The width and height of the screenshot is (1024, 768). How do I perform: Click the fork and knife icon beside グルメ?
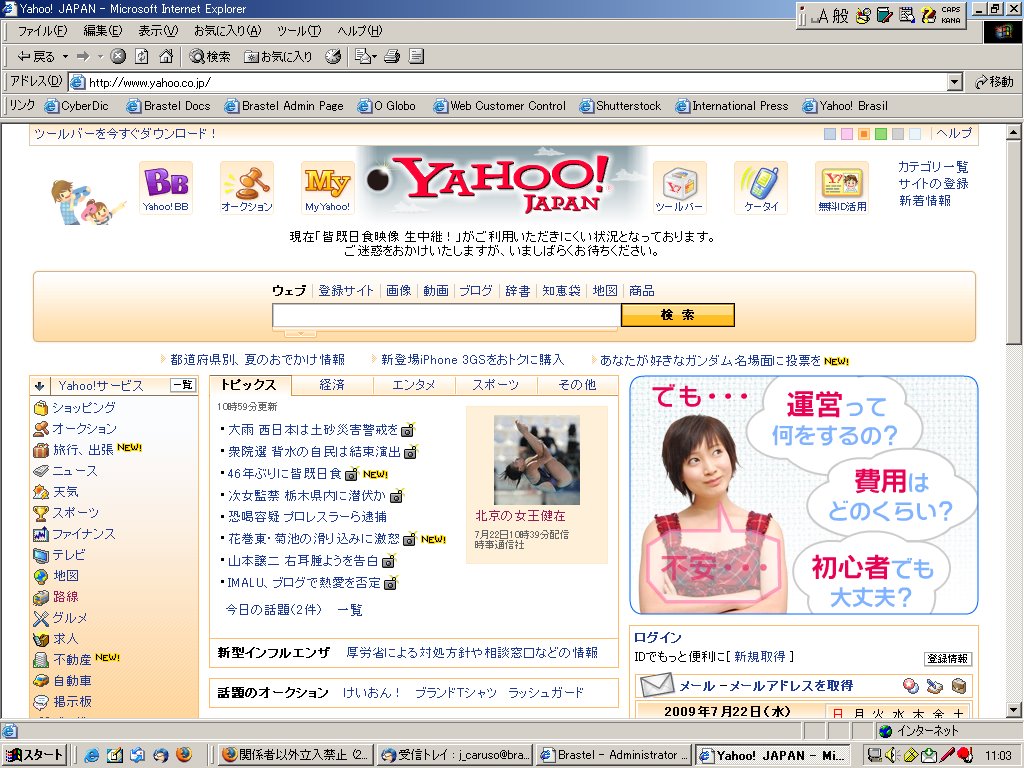coord(40,618)
